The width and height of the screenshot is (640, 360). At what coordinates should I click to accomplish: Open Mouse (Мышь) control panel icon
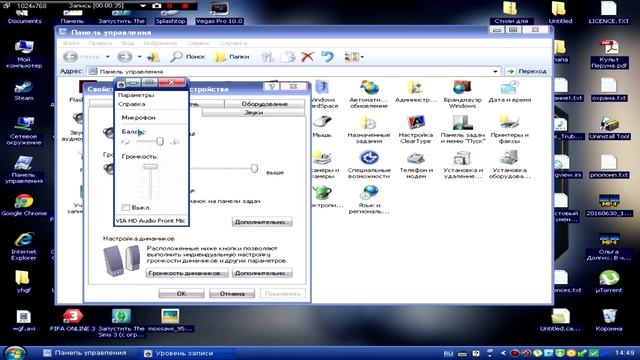322,126
